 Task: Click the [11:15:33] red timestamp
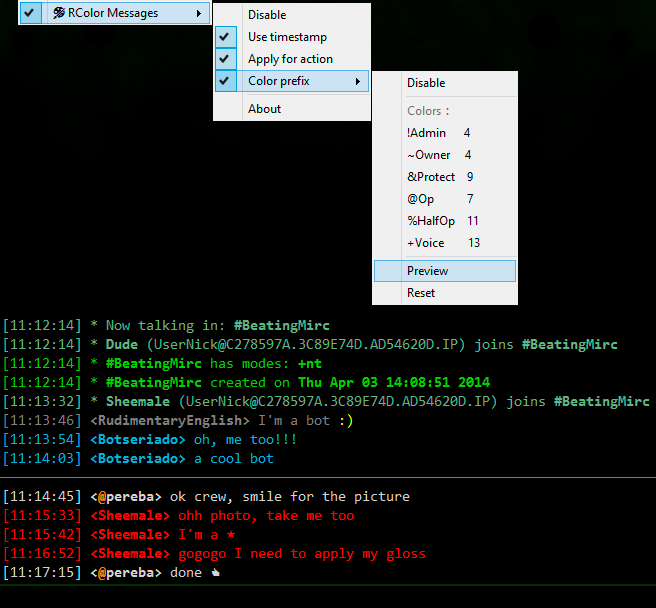(42, 516)
